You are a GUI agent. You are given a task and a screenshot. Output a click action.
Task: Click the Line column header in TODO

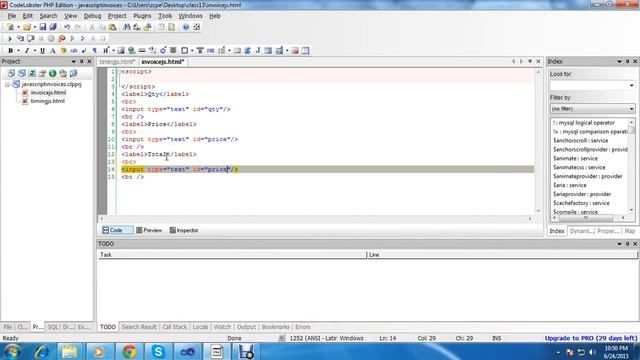click(502, 255)
